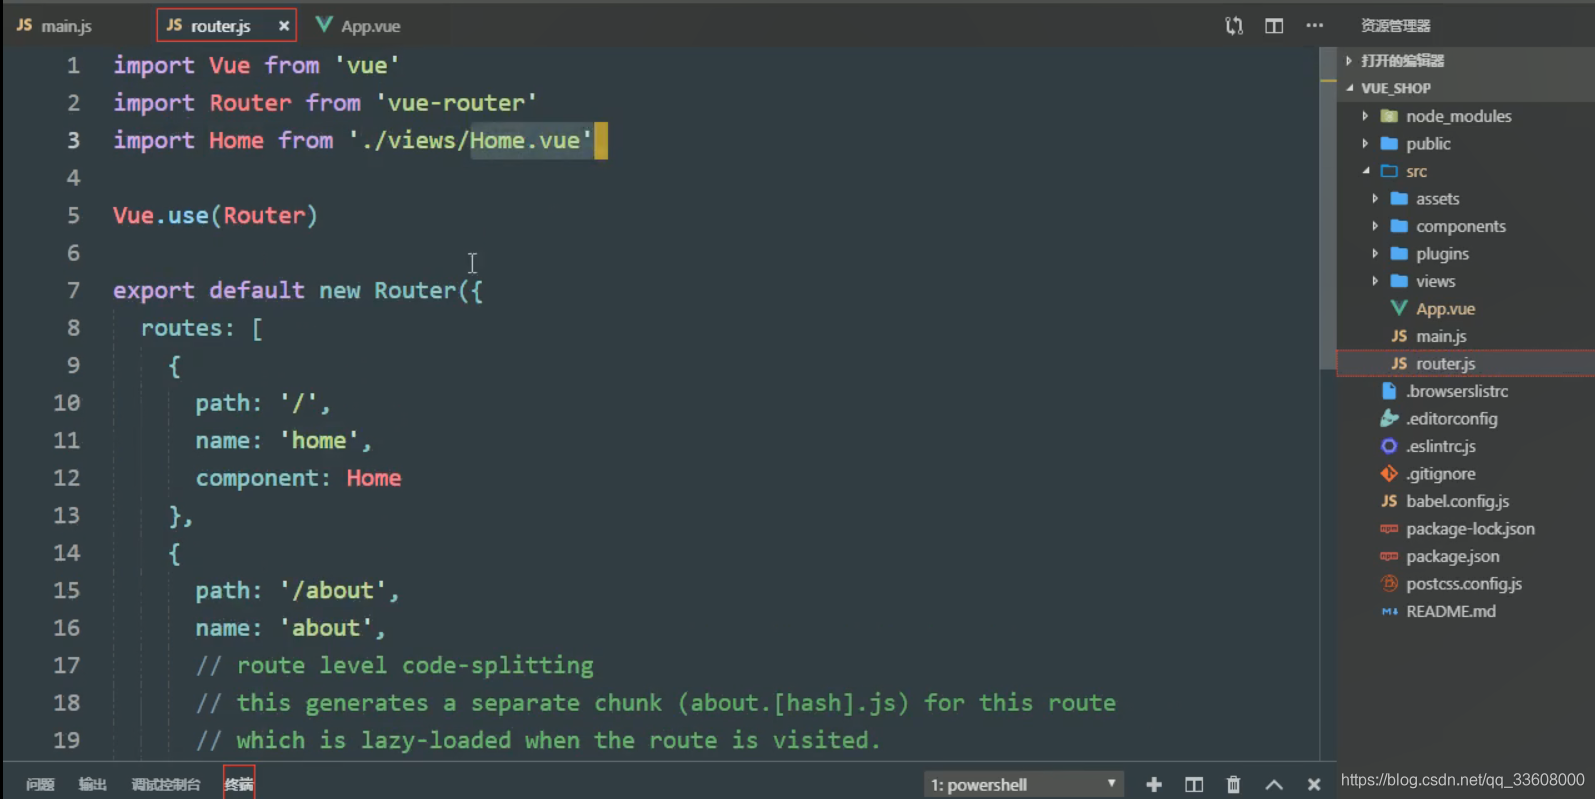Collapse the src folder arrow
Image resolution: width=1595 pixels, height=799 pixels.
[1365, 171]
